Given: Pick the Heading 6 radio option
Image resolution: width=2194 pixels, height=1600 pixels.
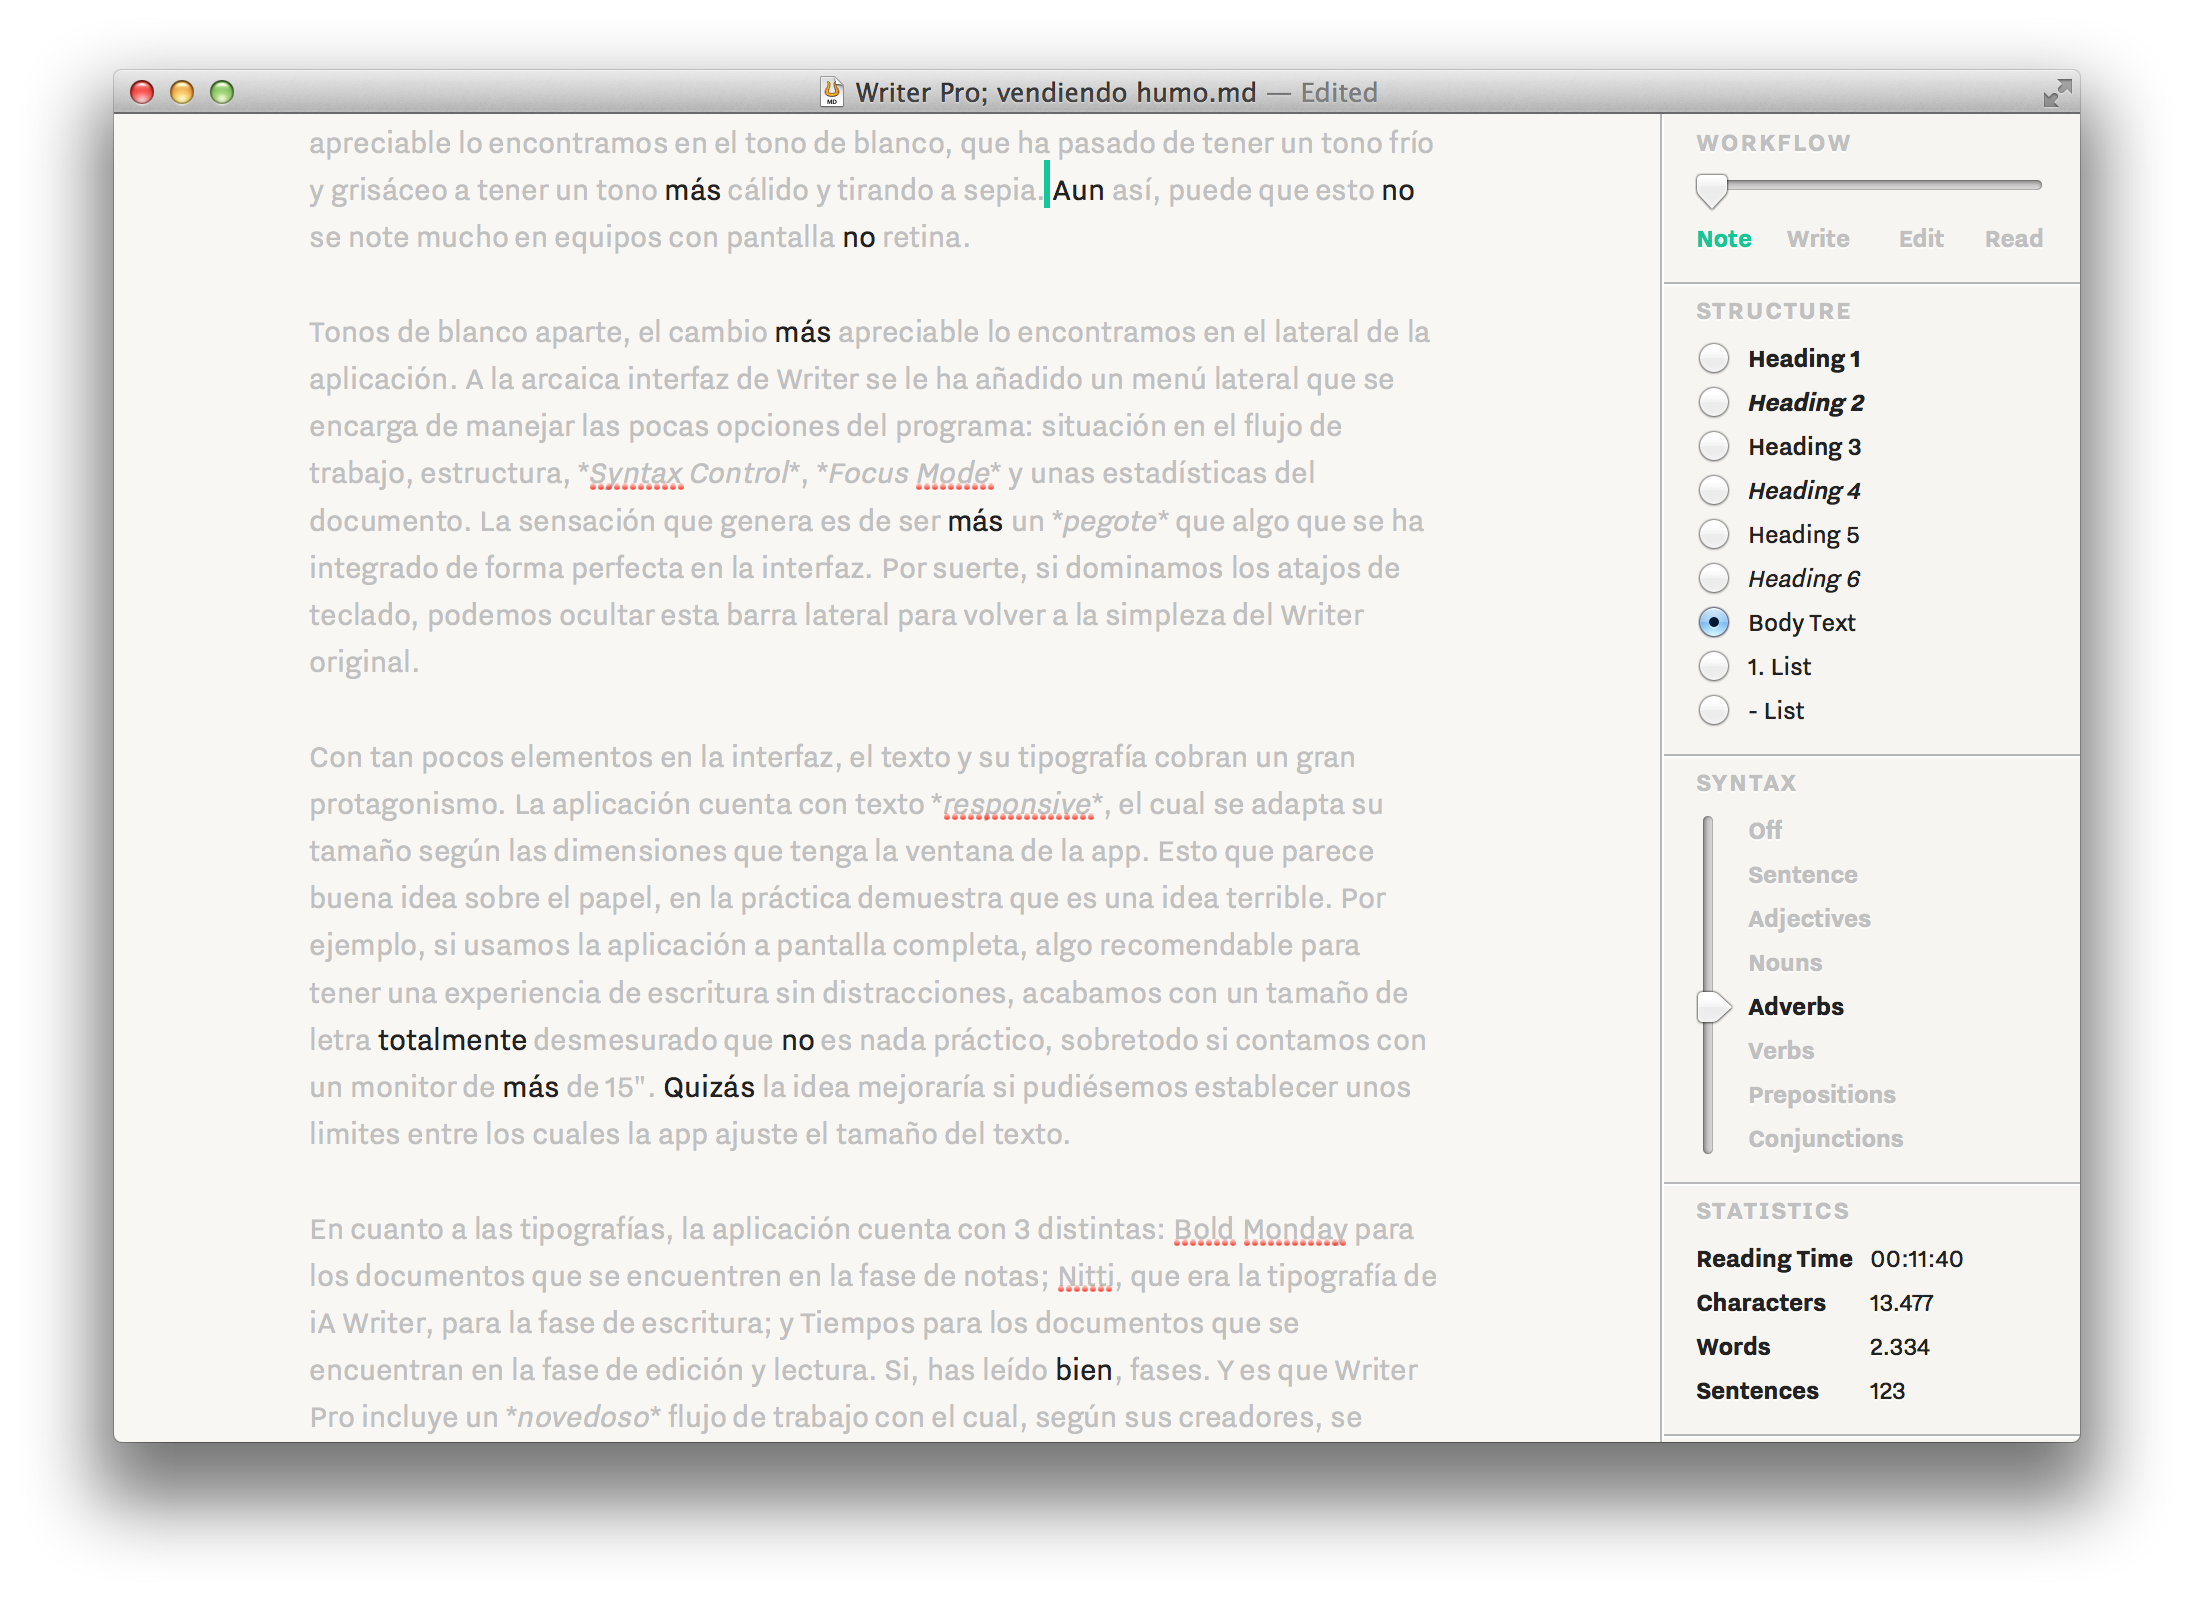Looking at the screenshot, I should 1713,578.
